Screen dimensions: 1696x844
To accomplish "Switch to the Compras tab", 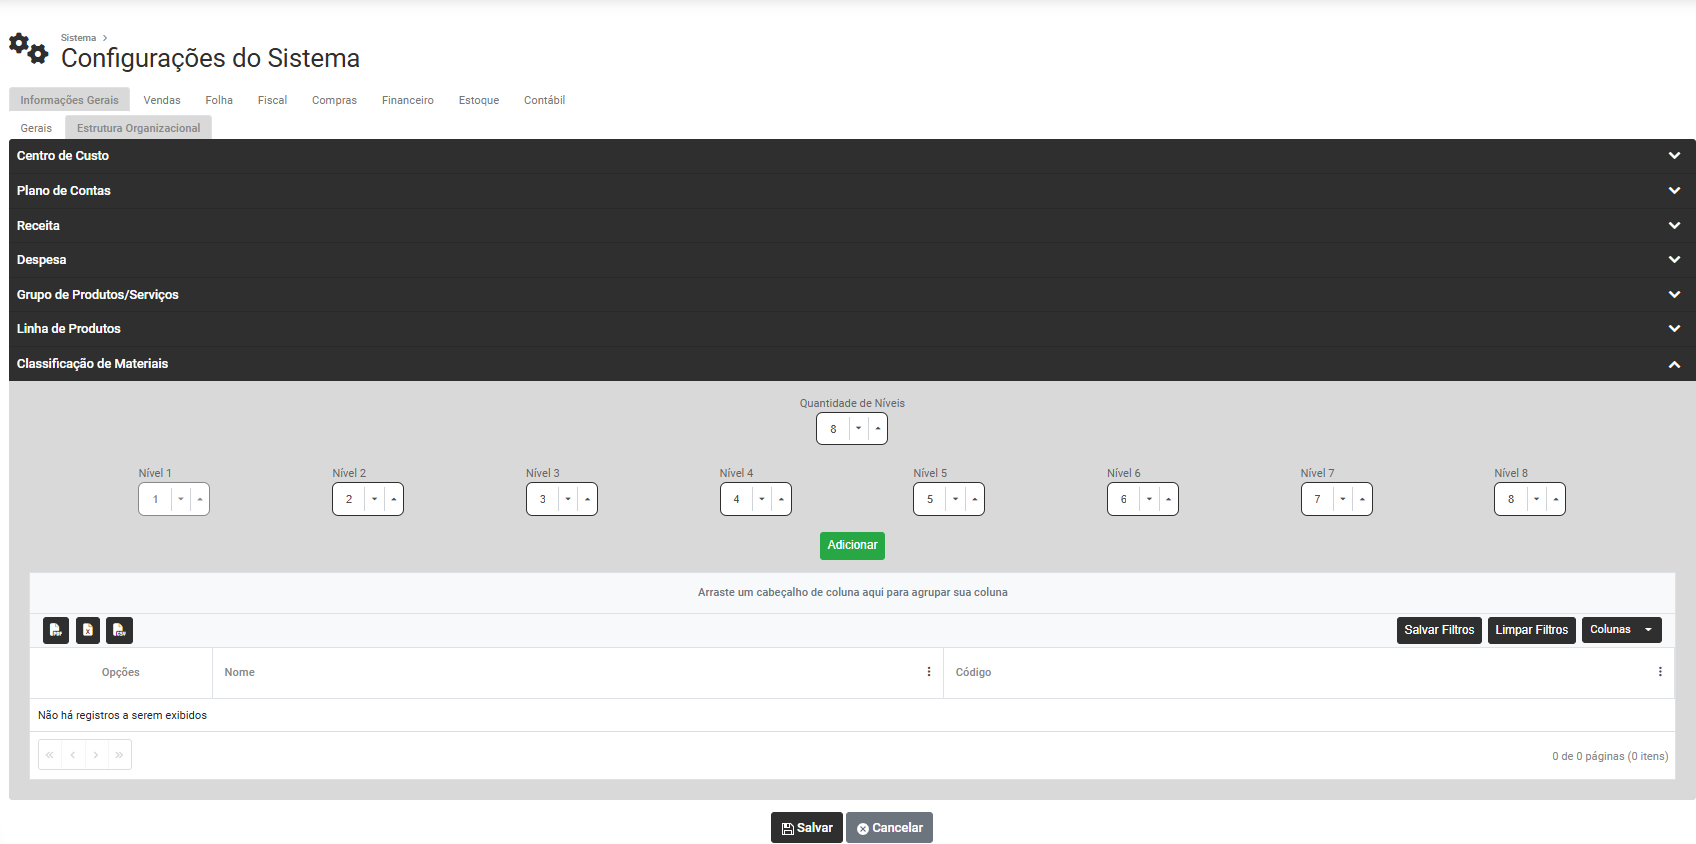I will (334, 100).
